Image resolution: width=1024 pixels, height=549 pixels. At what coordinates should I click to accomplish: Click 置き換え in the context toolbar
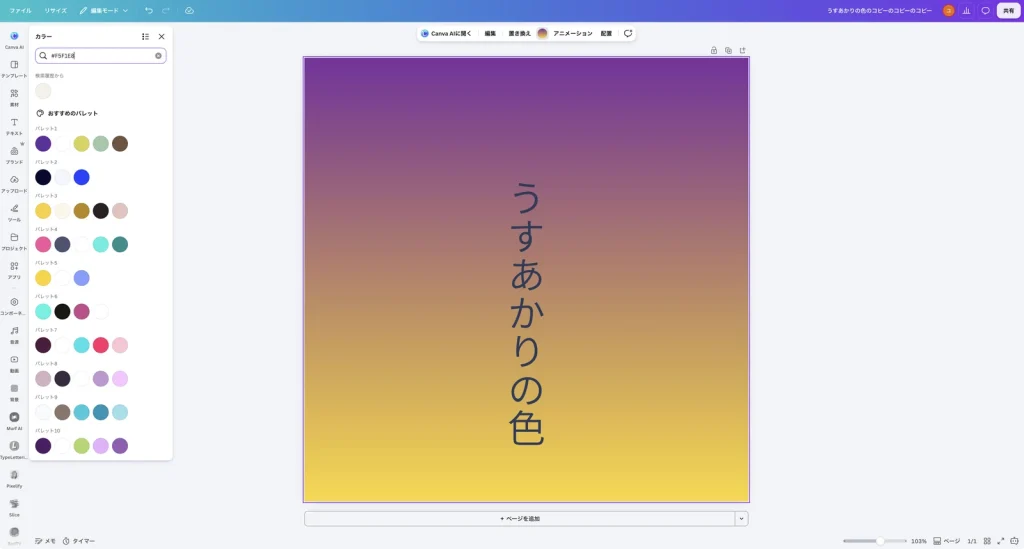coord(519,33)
